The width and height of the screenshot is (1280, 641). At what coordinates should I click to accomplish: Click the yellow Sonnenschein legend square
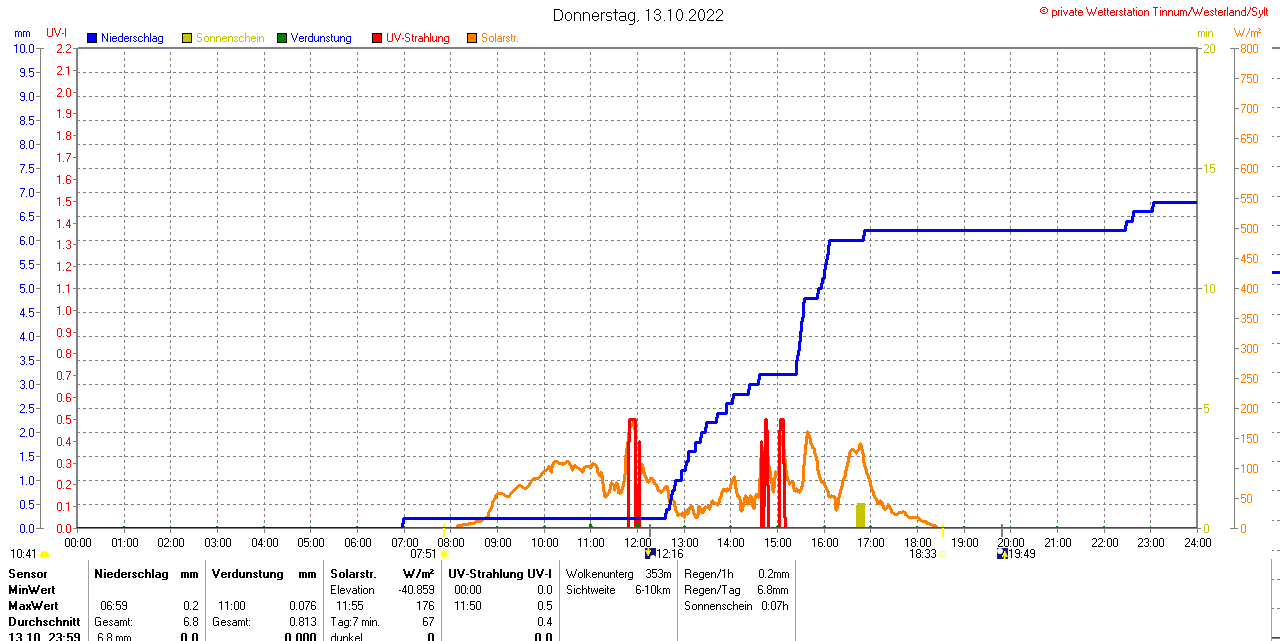[187, 38]
